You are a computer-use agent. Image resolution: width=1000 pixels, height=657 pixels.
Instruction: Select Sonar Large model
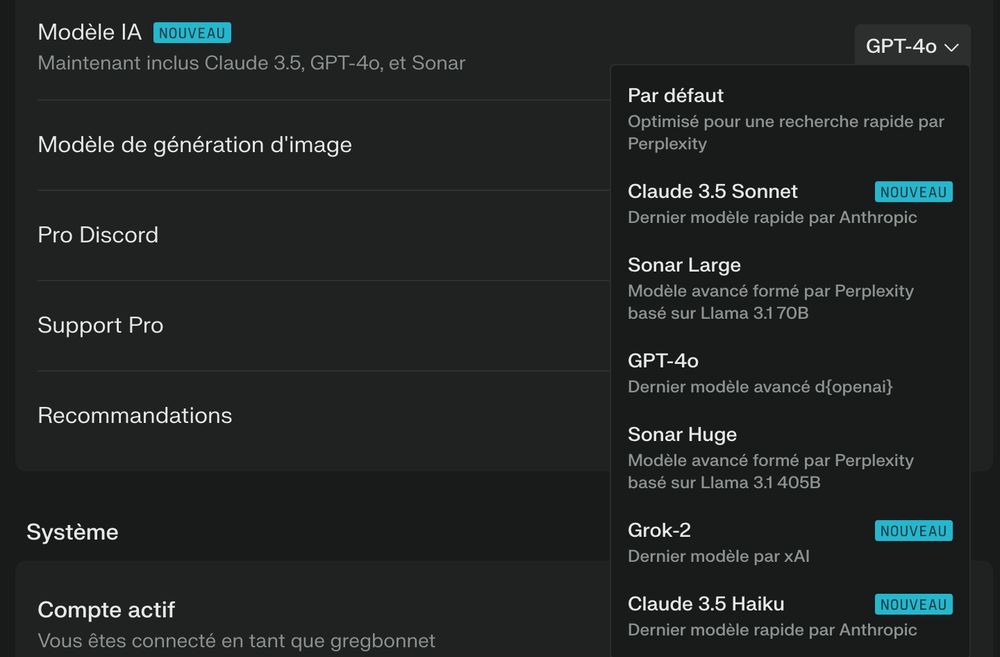(x=790, y=288)
